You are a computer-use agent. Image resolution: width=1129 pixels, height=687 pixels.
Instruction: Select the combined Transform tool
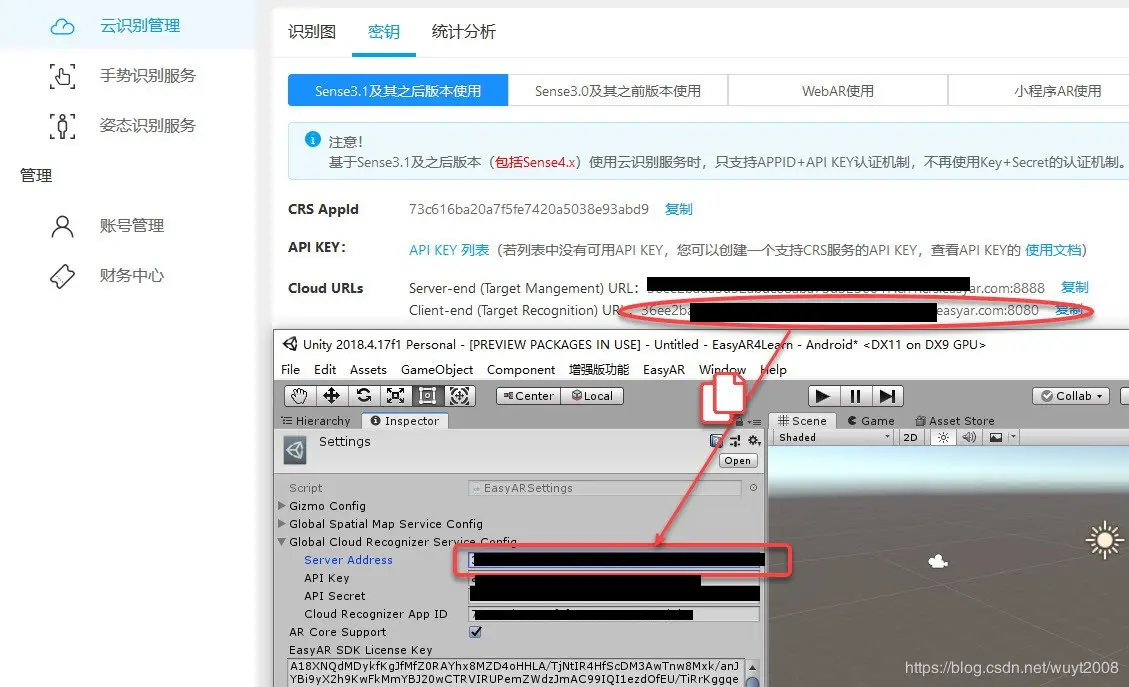(x=459, y=396)
